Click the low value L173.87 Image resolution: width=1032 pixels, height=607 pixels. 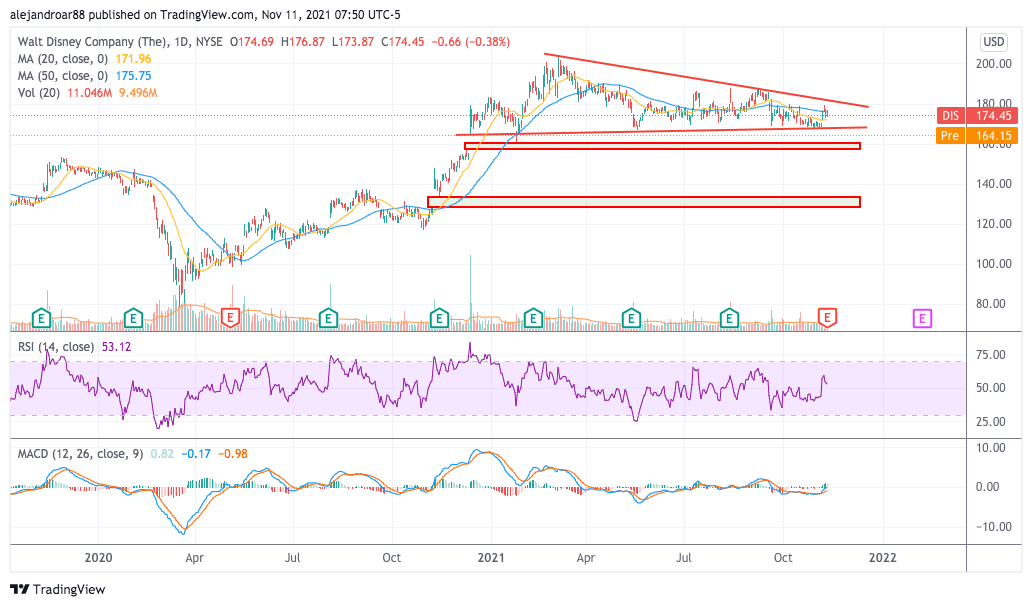[353, 41]
